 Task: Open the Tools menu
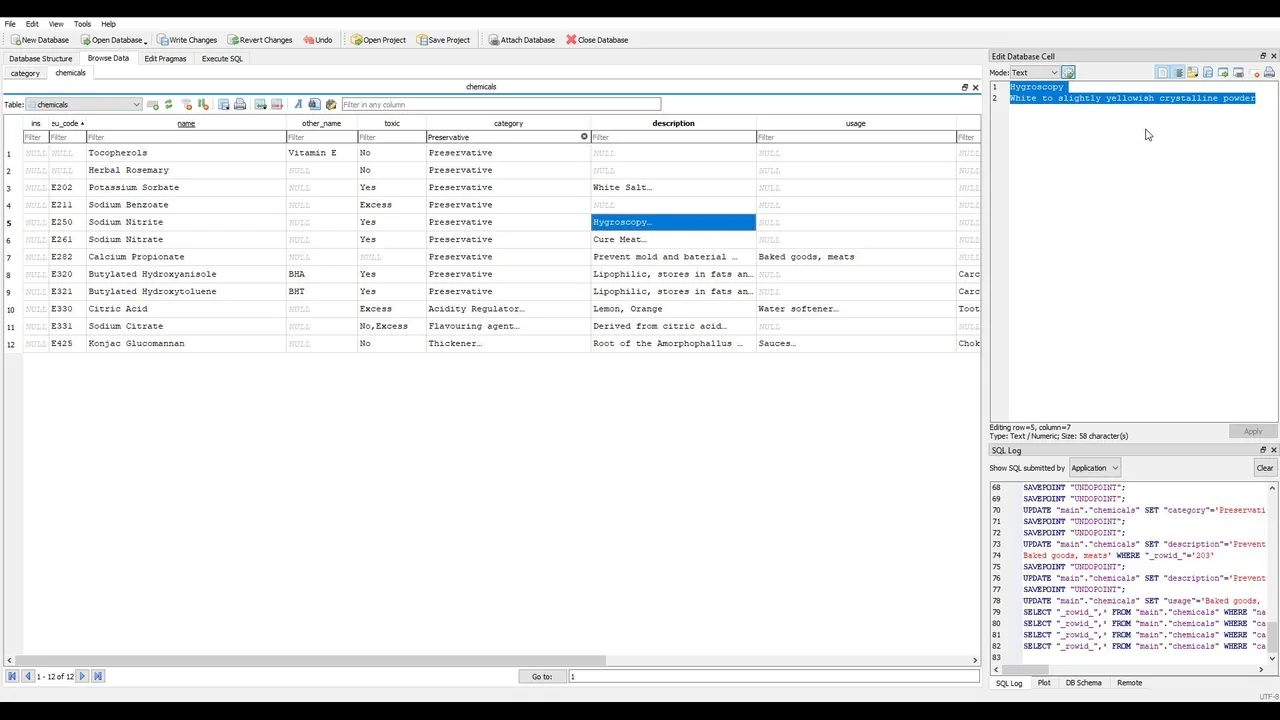tap(82, 24)
